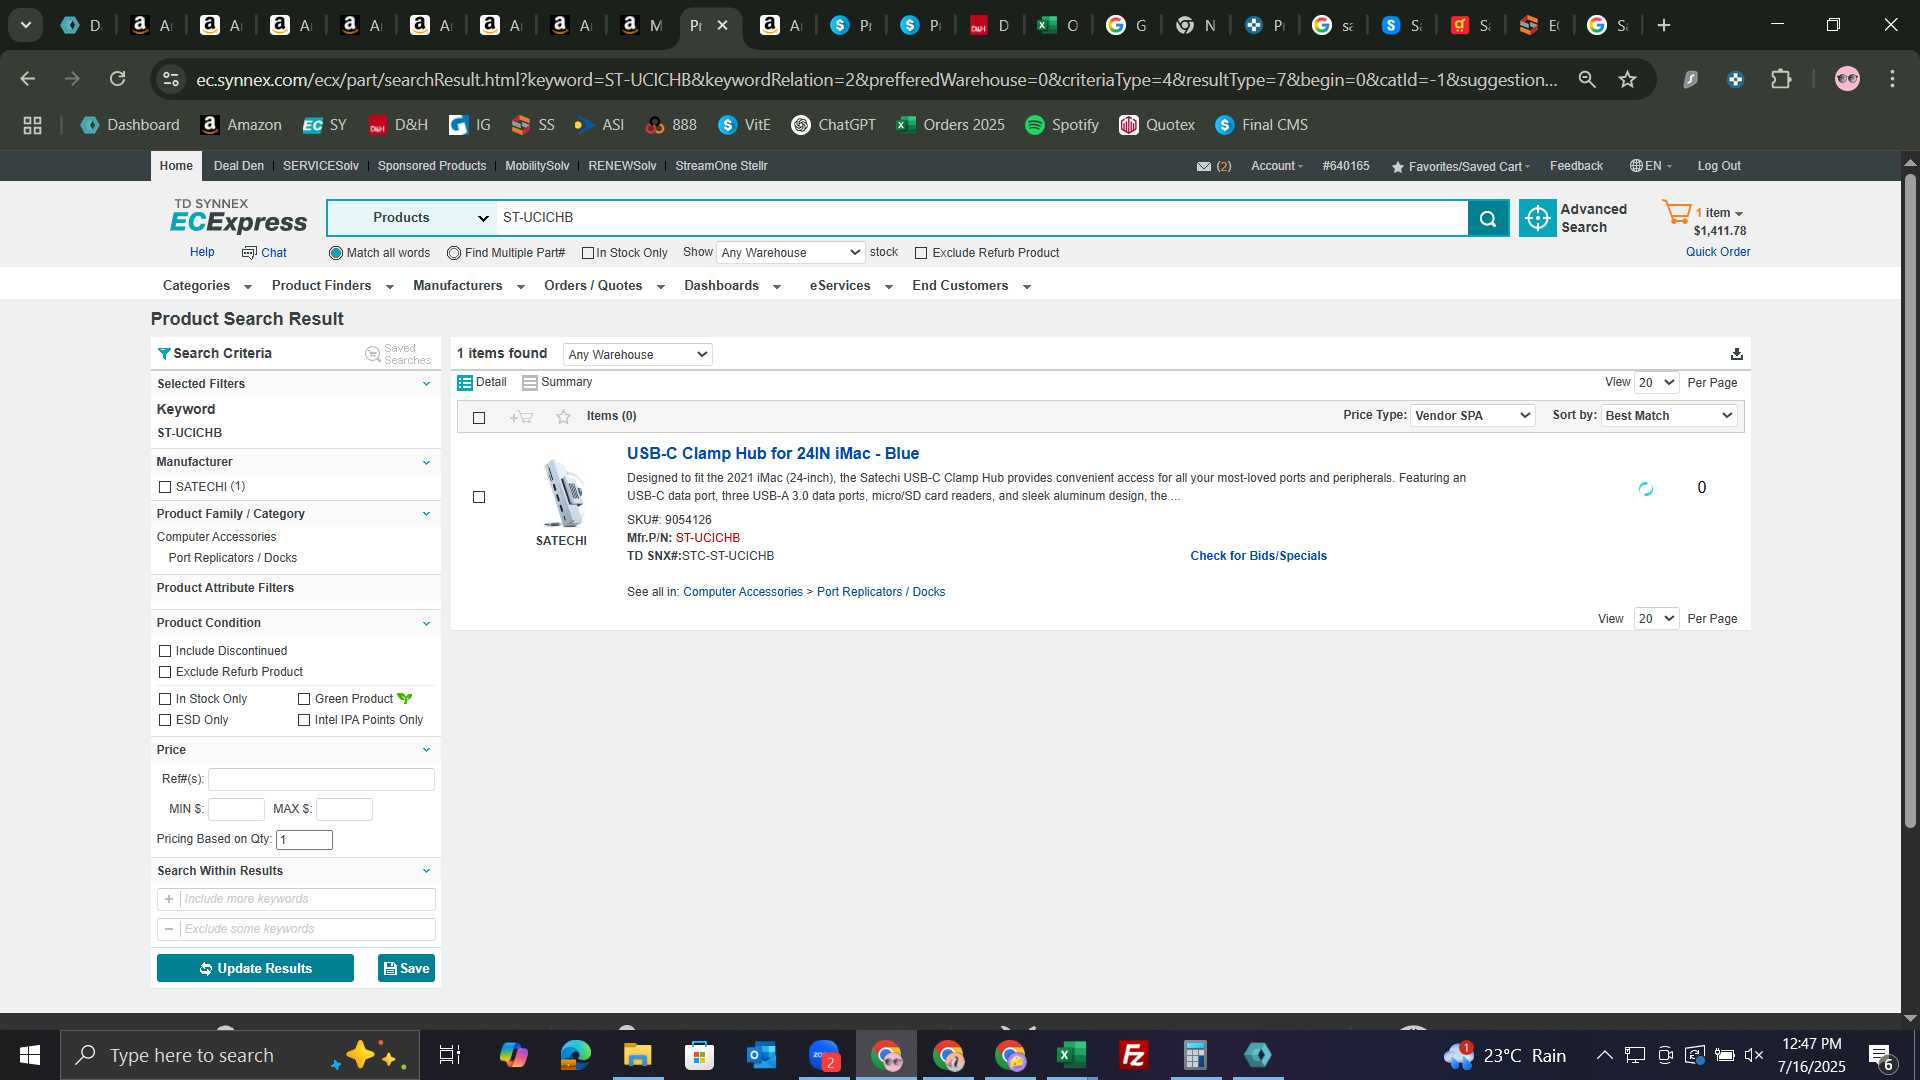Image resolution: width=1920 pixels, height=1080 pixels.
Task: Open the Amazon bookmark
Action: tap(241, 125)
